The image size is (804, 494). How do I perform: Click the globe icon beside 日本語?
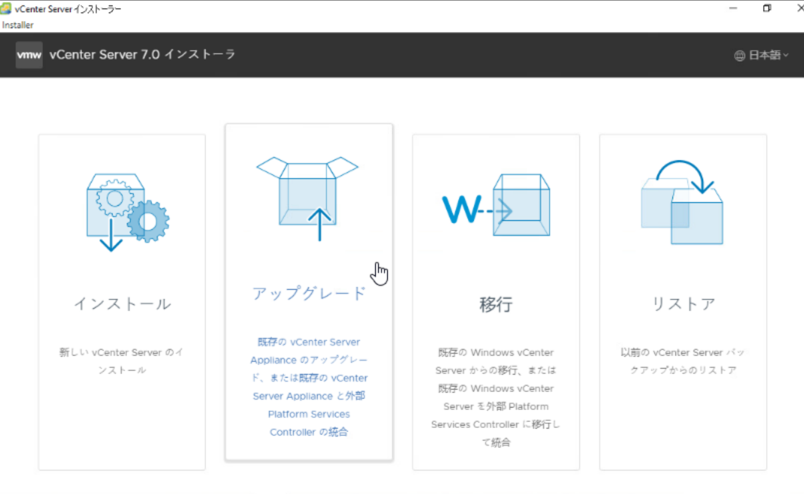click(739, 56)
